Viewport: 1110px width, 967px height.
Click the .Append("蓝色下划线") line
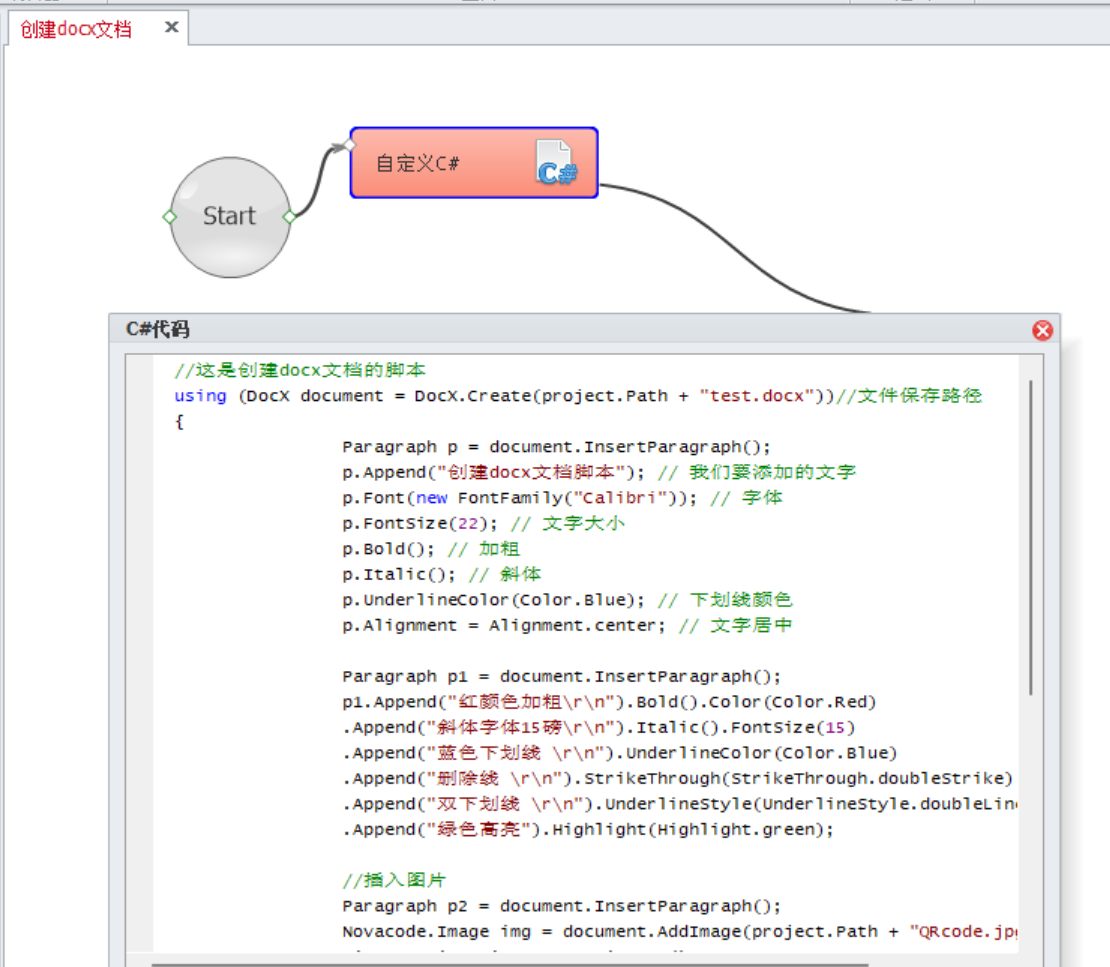[x=620, y=753]
